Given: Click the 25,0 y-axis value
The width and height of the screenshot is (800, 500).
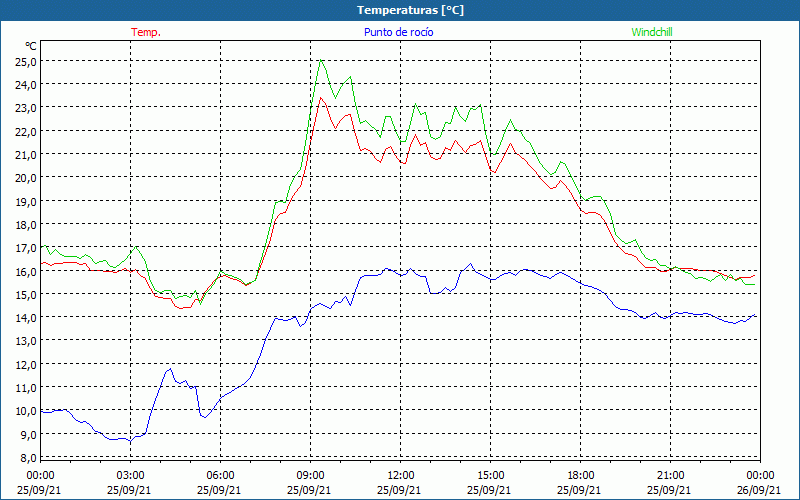Looking at the screenshot, I should coord(26,61).
